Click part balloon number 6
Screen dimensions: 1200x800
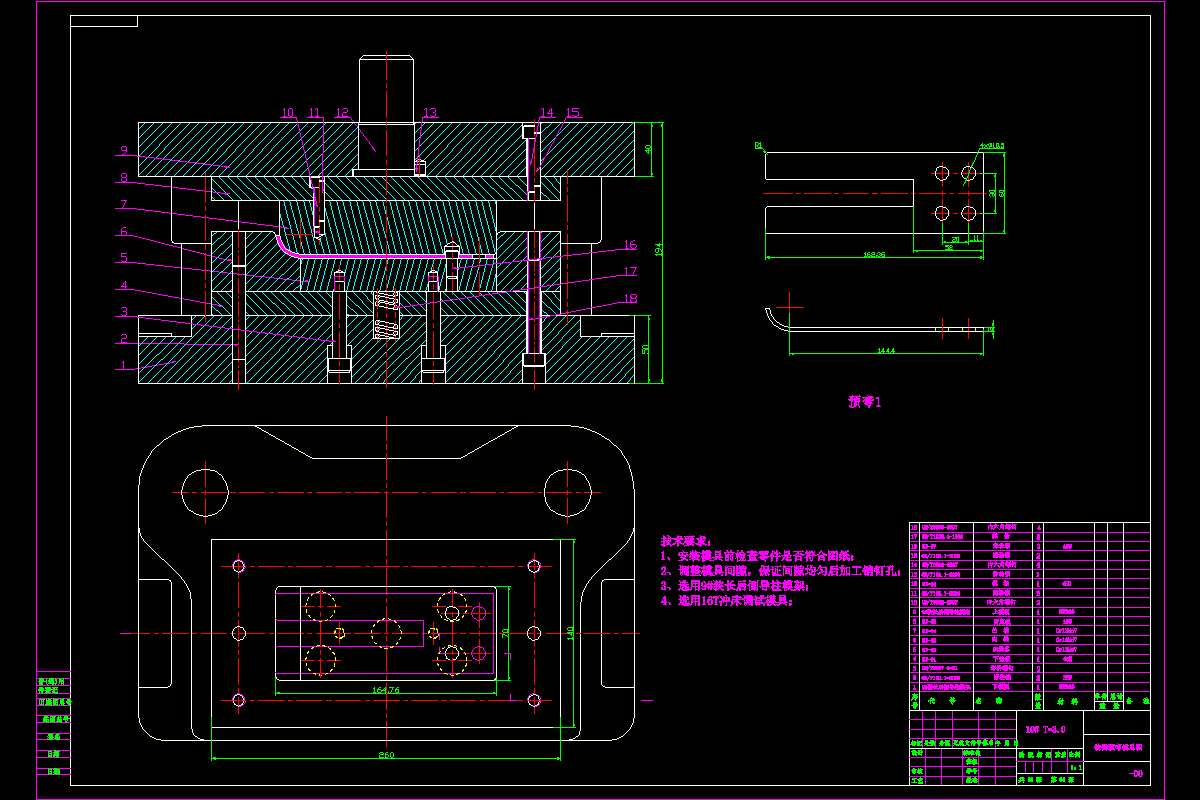pyautogui.click(x=124, y=232)
